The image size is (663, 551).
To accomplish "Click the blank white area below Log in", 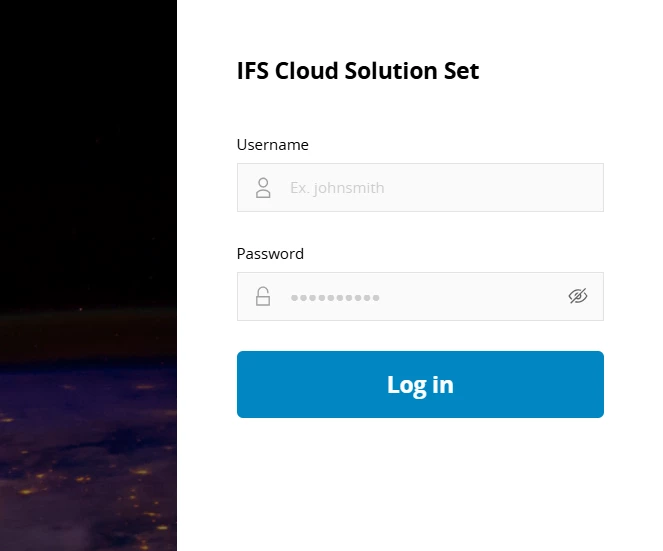I will (x=420, y=480).
